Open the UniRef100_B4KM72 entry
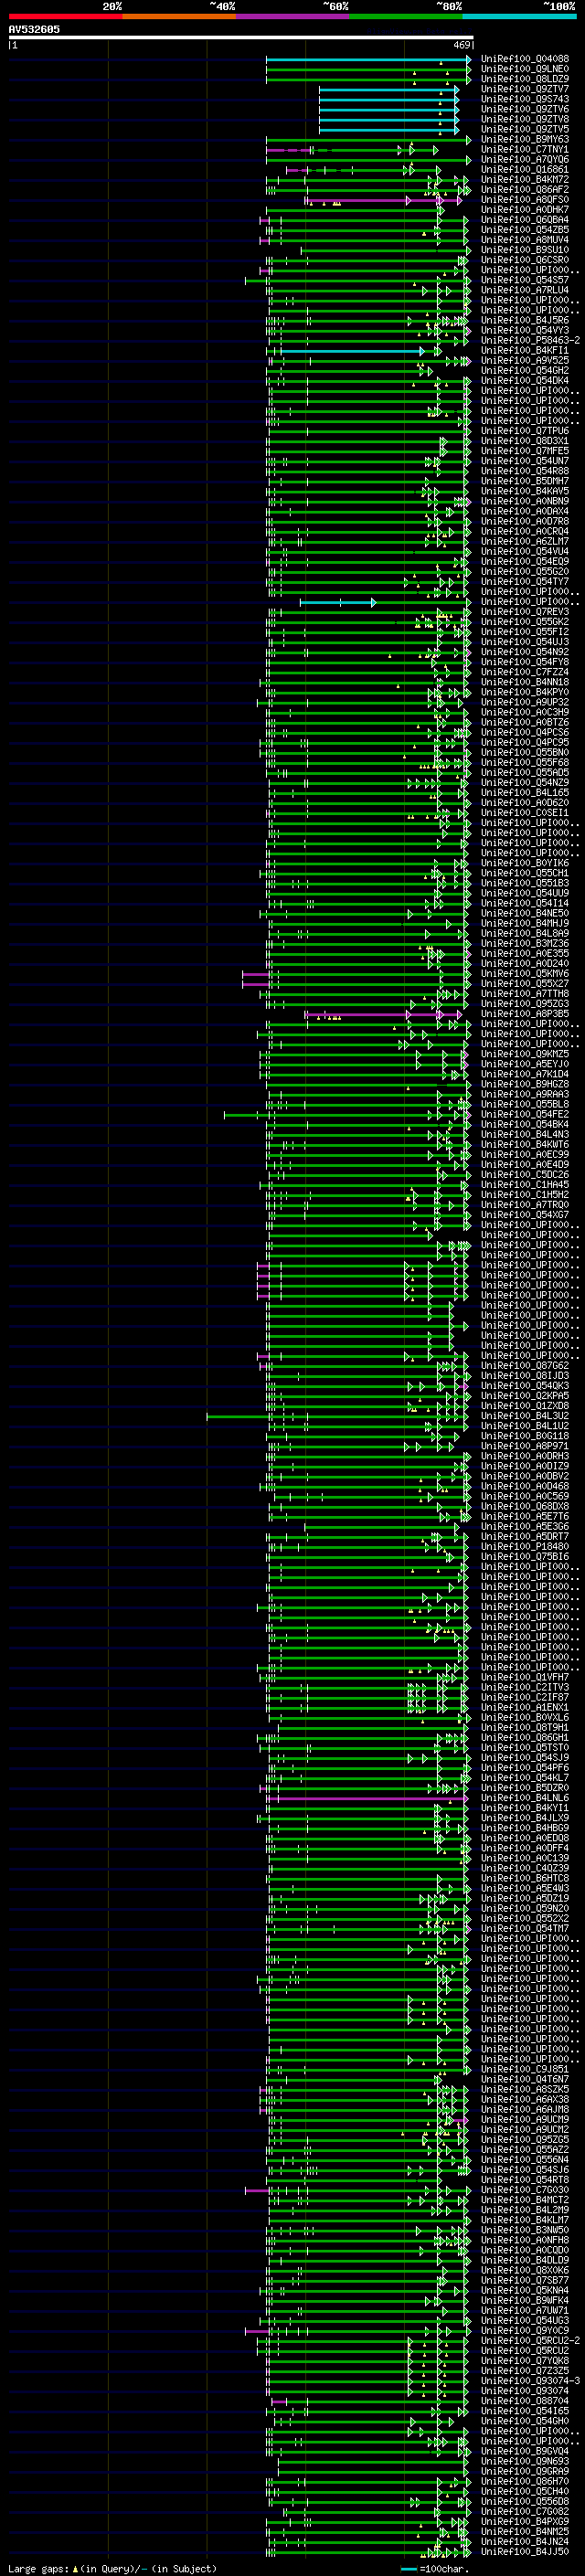The image size is (585, 2576). tap(525, 179)
